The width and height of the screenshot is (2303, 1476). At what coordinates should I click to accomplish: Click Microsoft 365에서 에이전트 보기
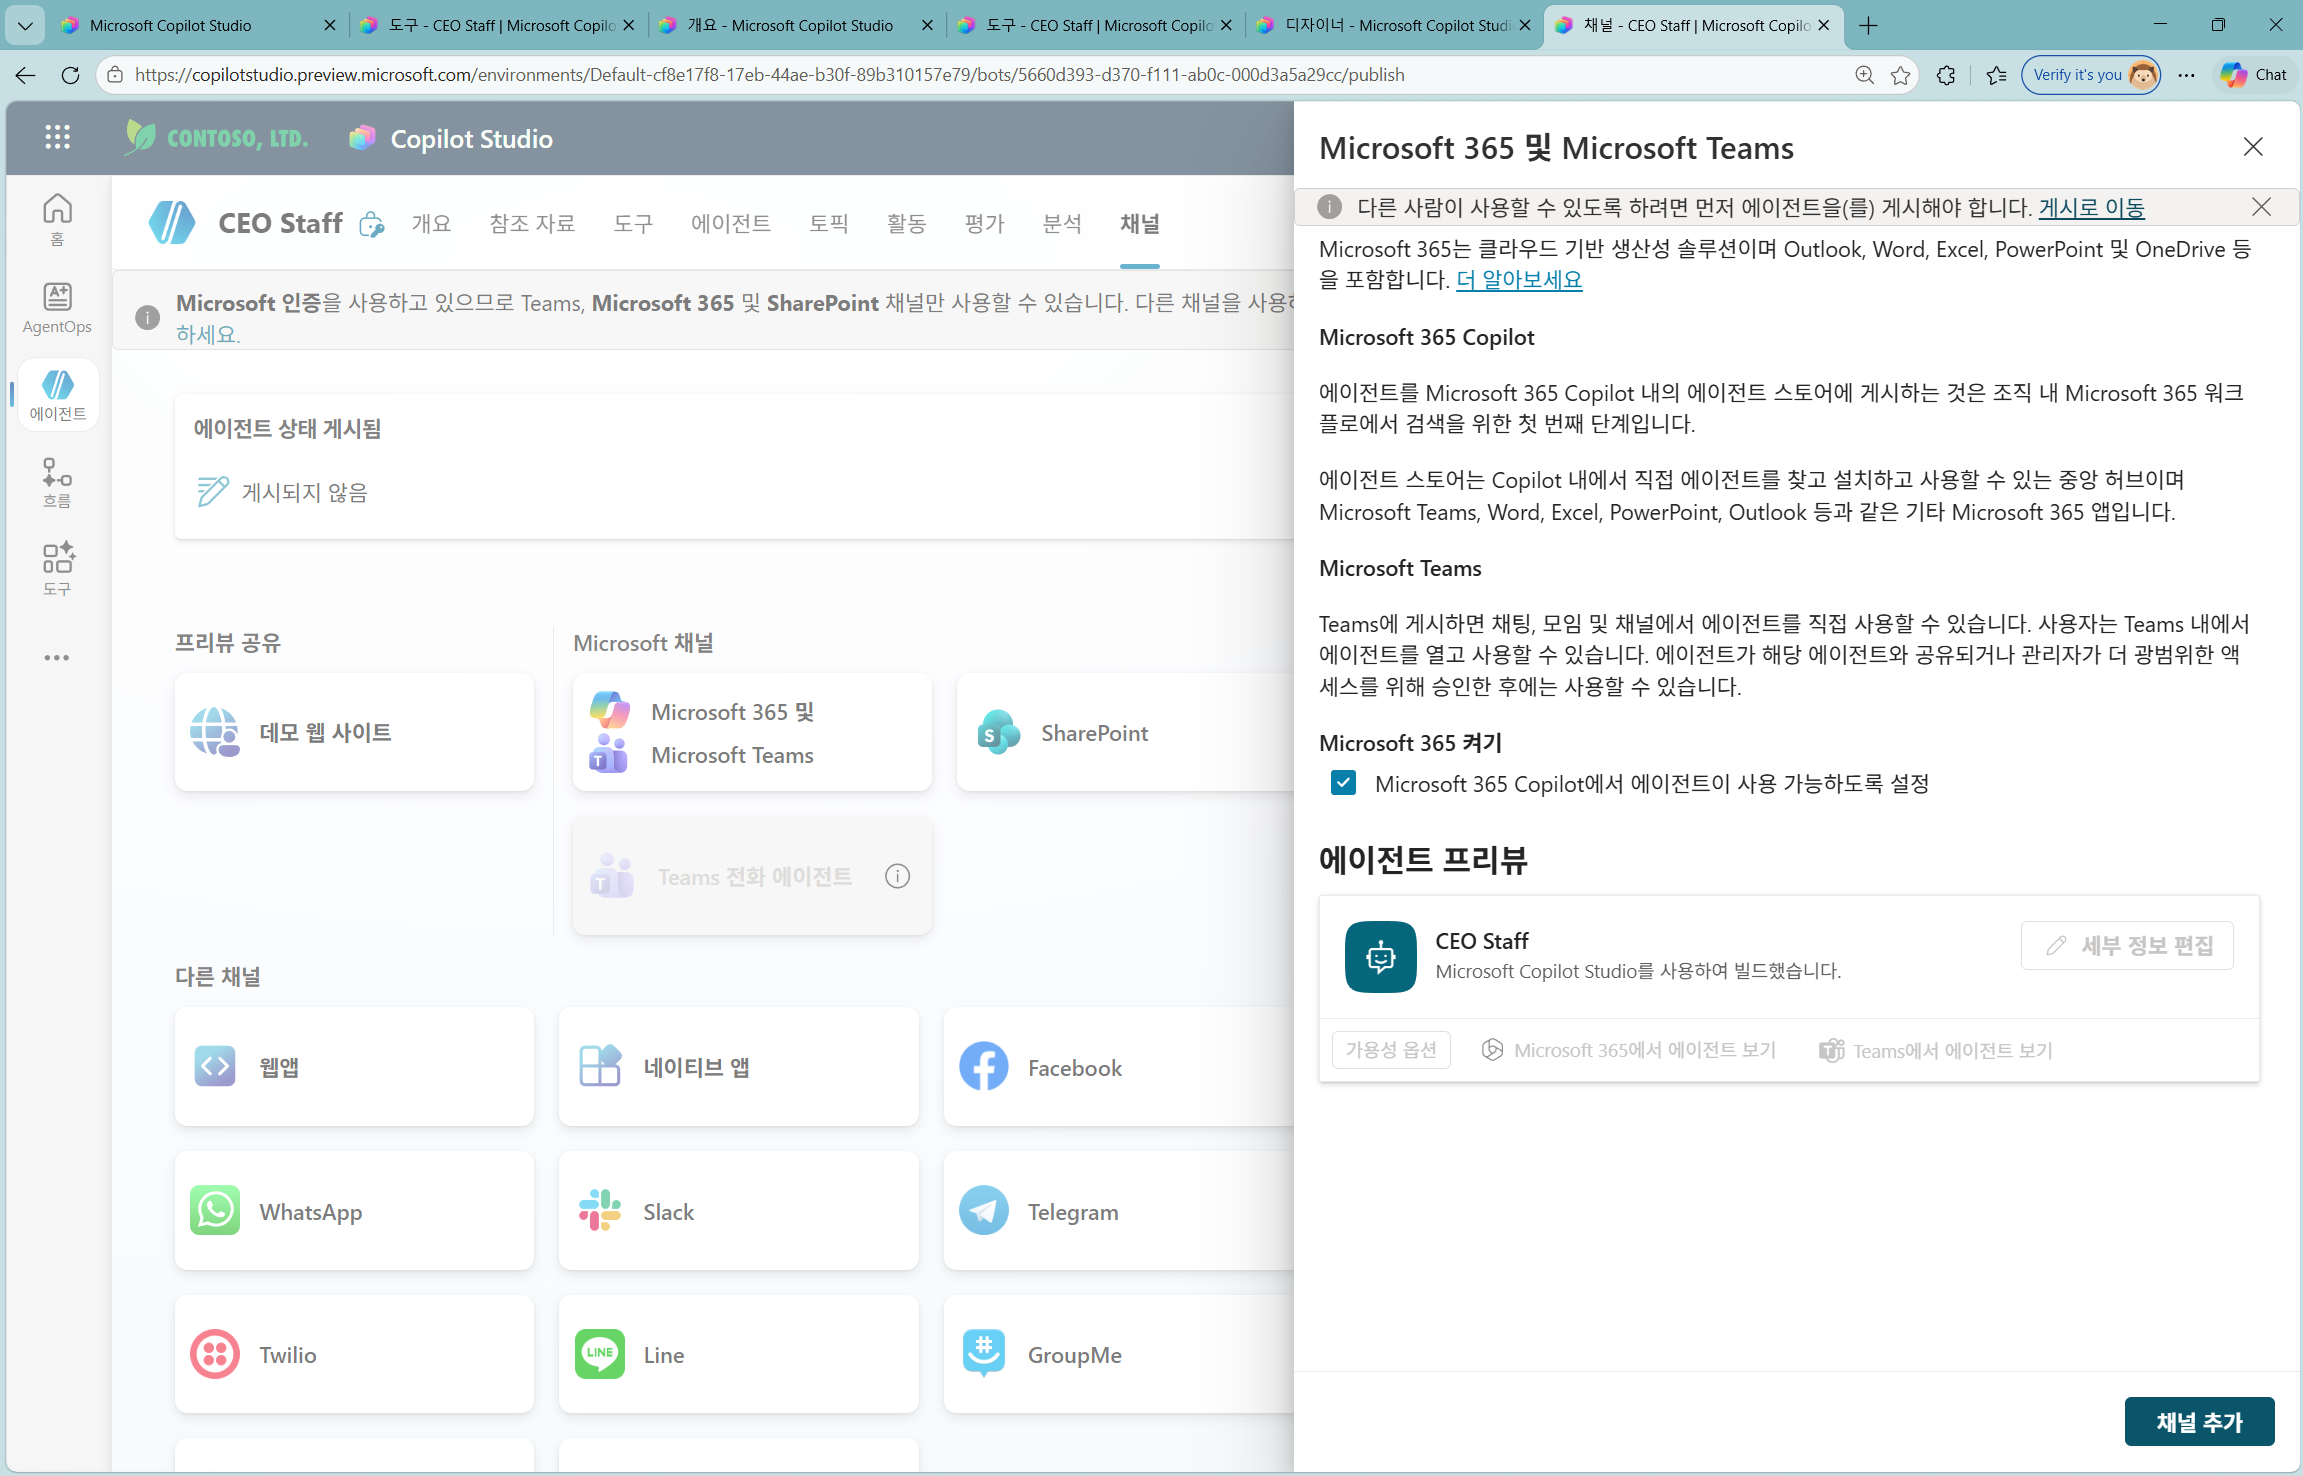click(x=1628, y=1050)
